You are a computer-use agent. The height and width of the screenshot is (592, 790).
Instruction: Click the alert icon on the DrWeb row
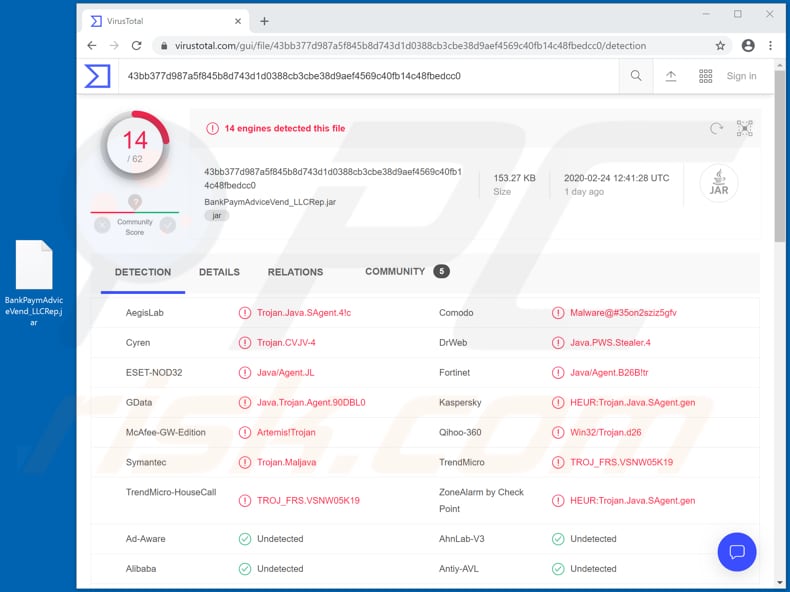tap(558, 343)
